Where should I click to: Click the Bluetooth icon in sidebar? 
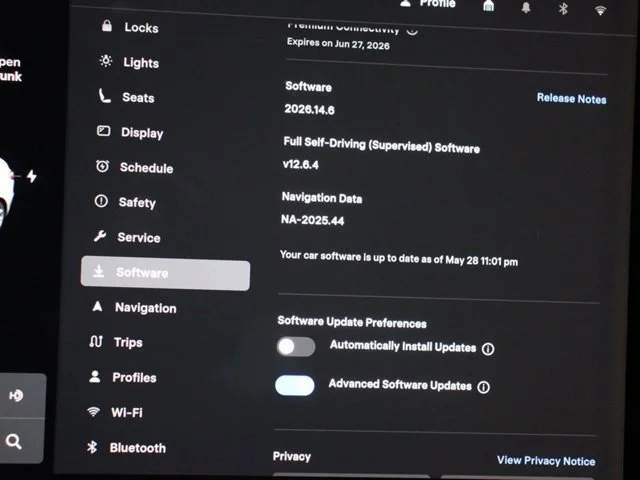tap(92, 447)
